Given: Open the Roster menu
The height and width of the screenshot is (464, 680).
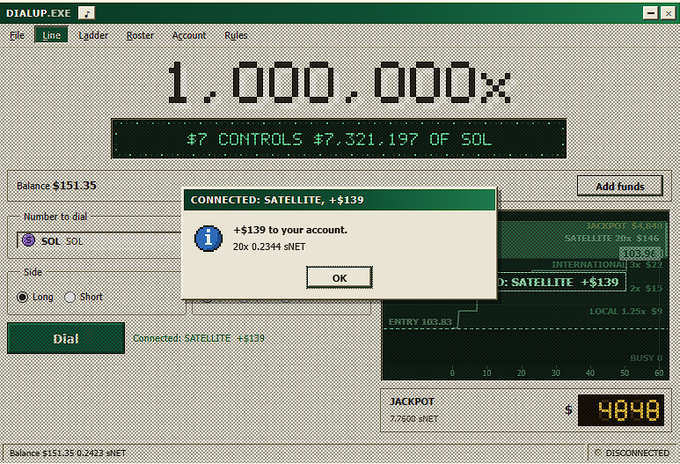Looking at the screenshot, I should point(140,35).
